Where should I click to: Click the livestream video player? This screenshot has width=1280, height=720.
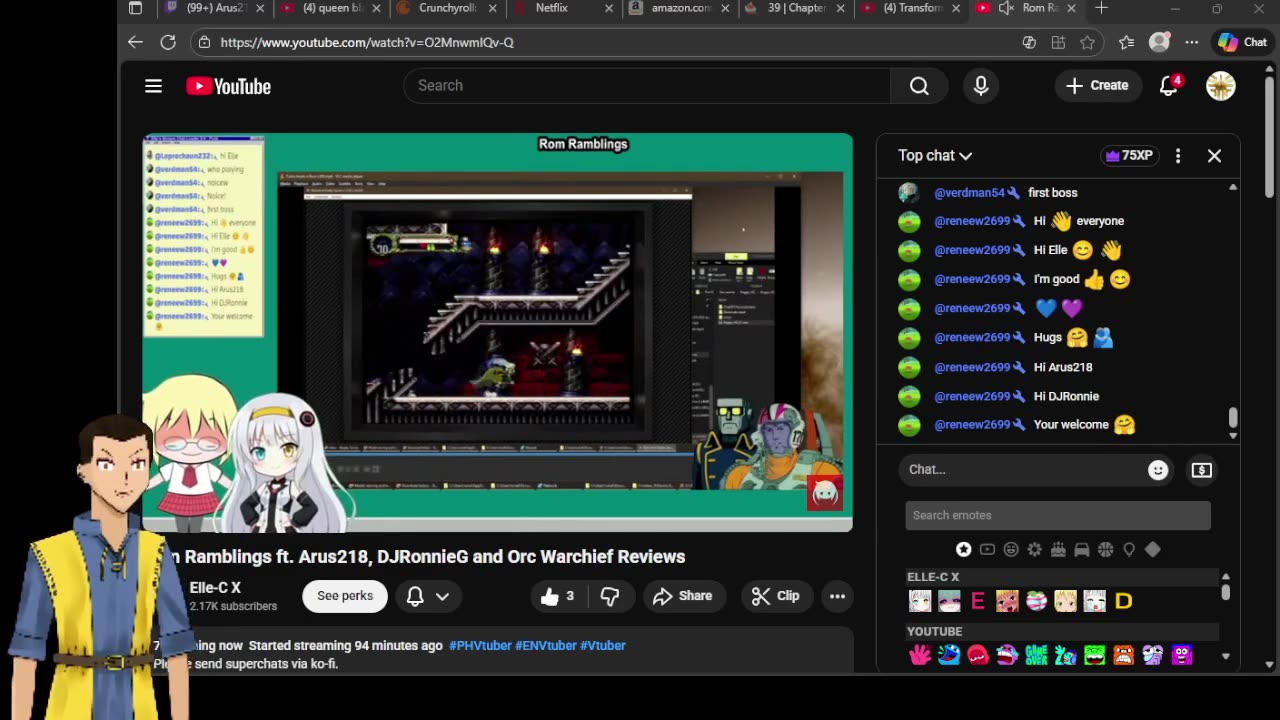coord(498,332)
